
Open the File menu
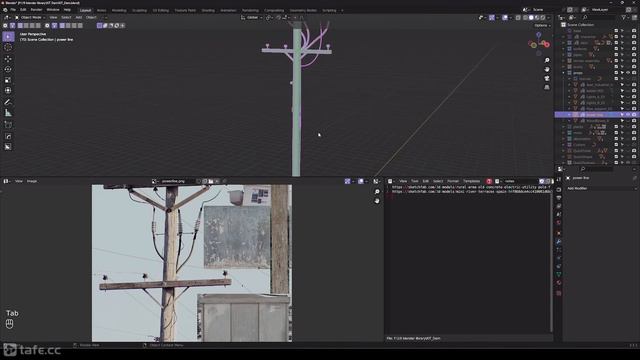pyautogui.click(x=13, y=10)
